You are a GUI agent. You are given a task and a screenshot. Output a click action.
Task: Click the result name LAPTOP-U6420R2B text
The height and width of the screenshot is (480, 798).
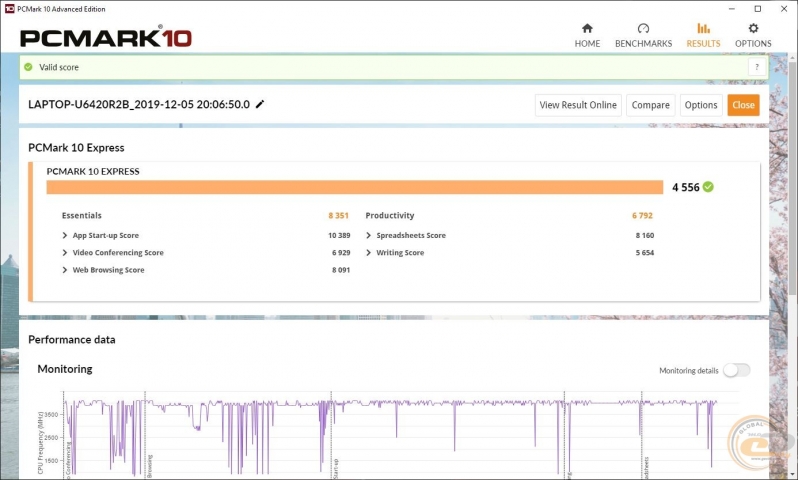138,104
